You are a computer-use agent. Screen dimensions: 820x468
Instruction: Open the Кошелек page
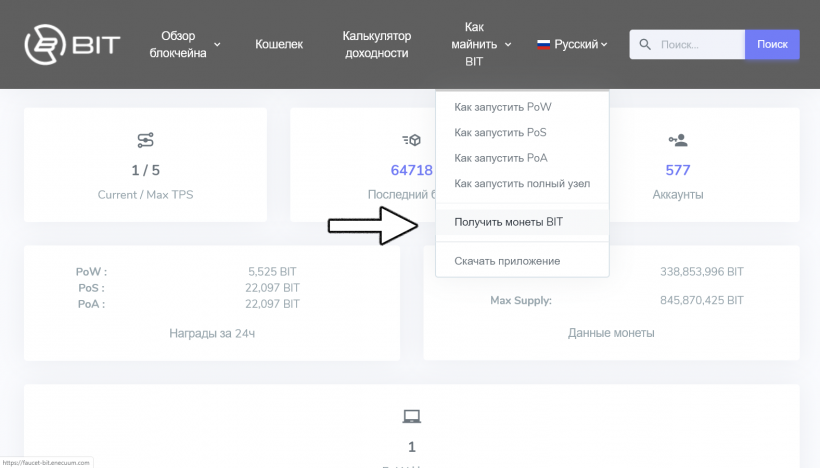(279, 44)
